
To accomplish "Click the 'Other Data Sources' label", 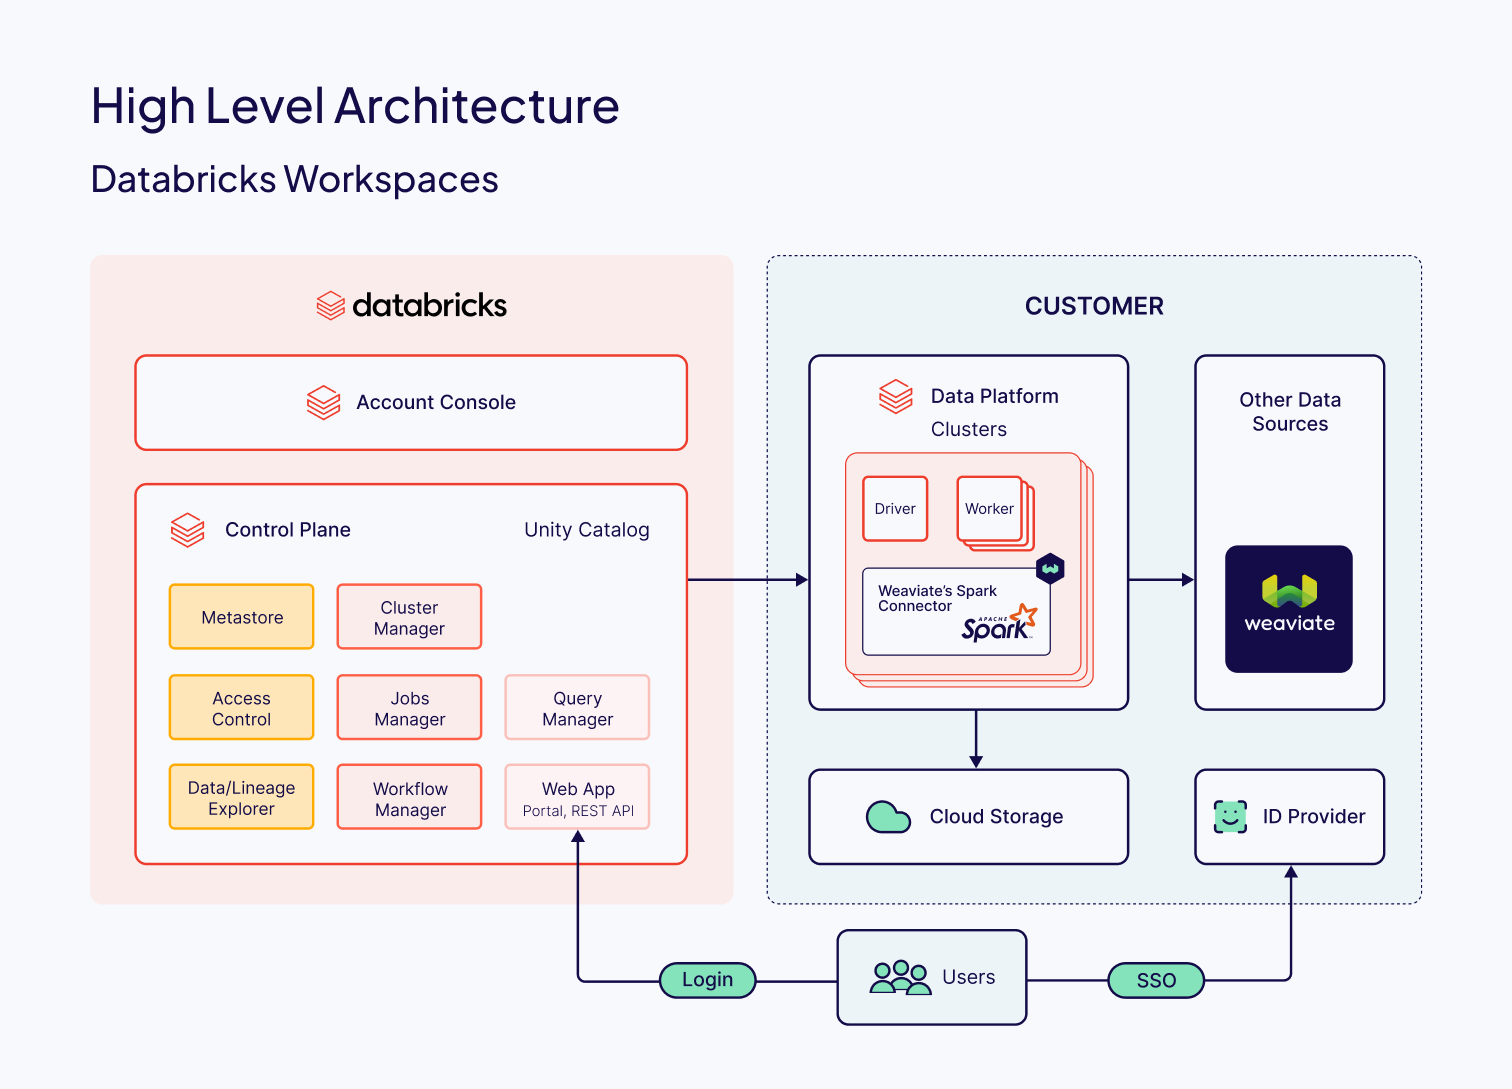I will coord(1290,412).
